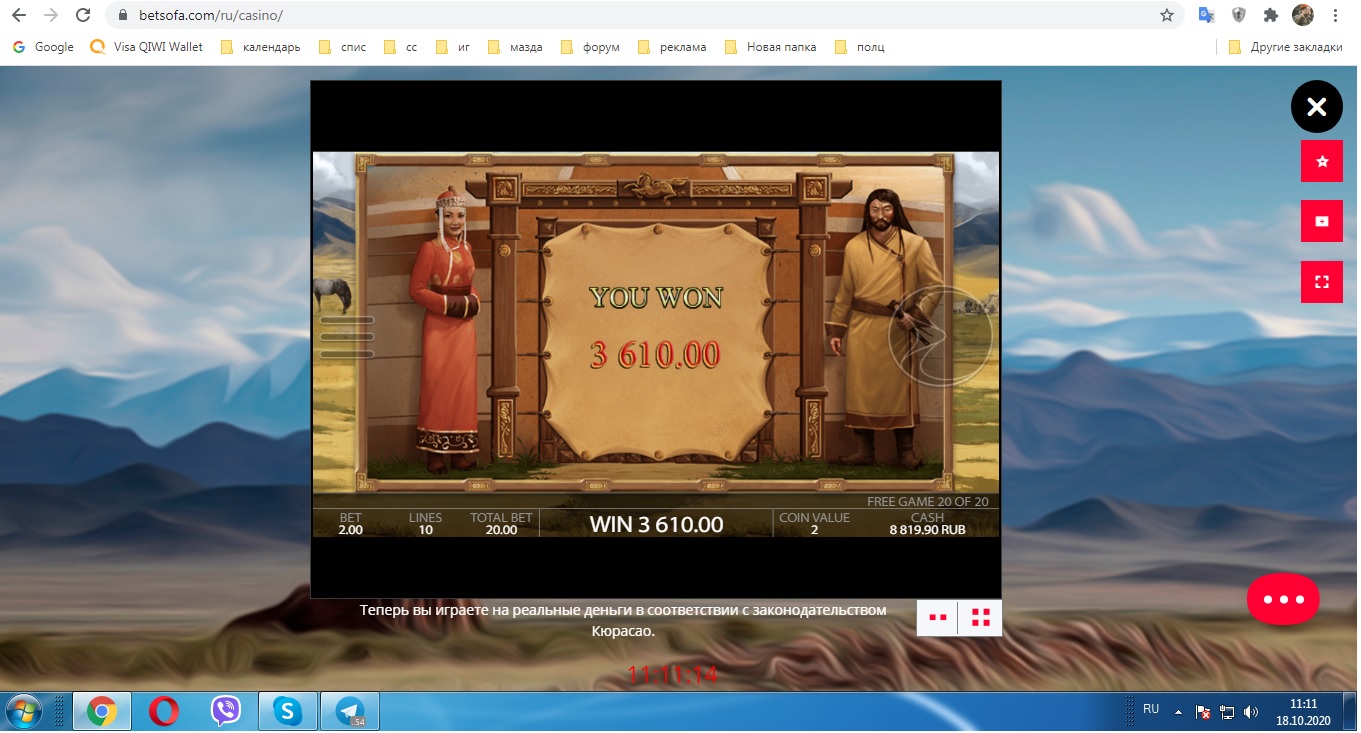1361x733 pixels.
Task: Add game to favorites star button
Action: [1322, 161]
